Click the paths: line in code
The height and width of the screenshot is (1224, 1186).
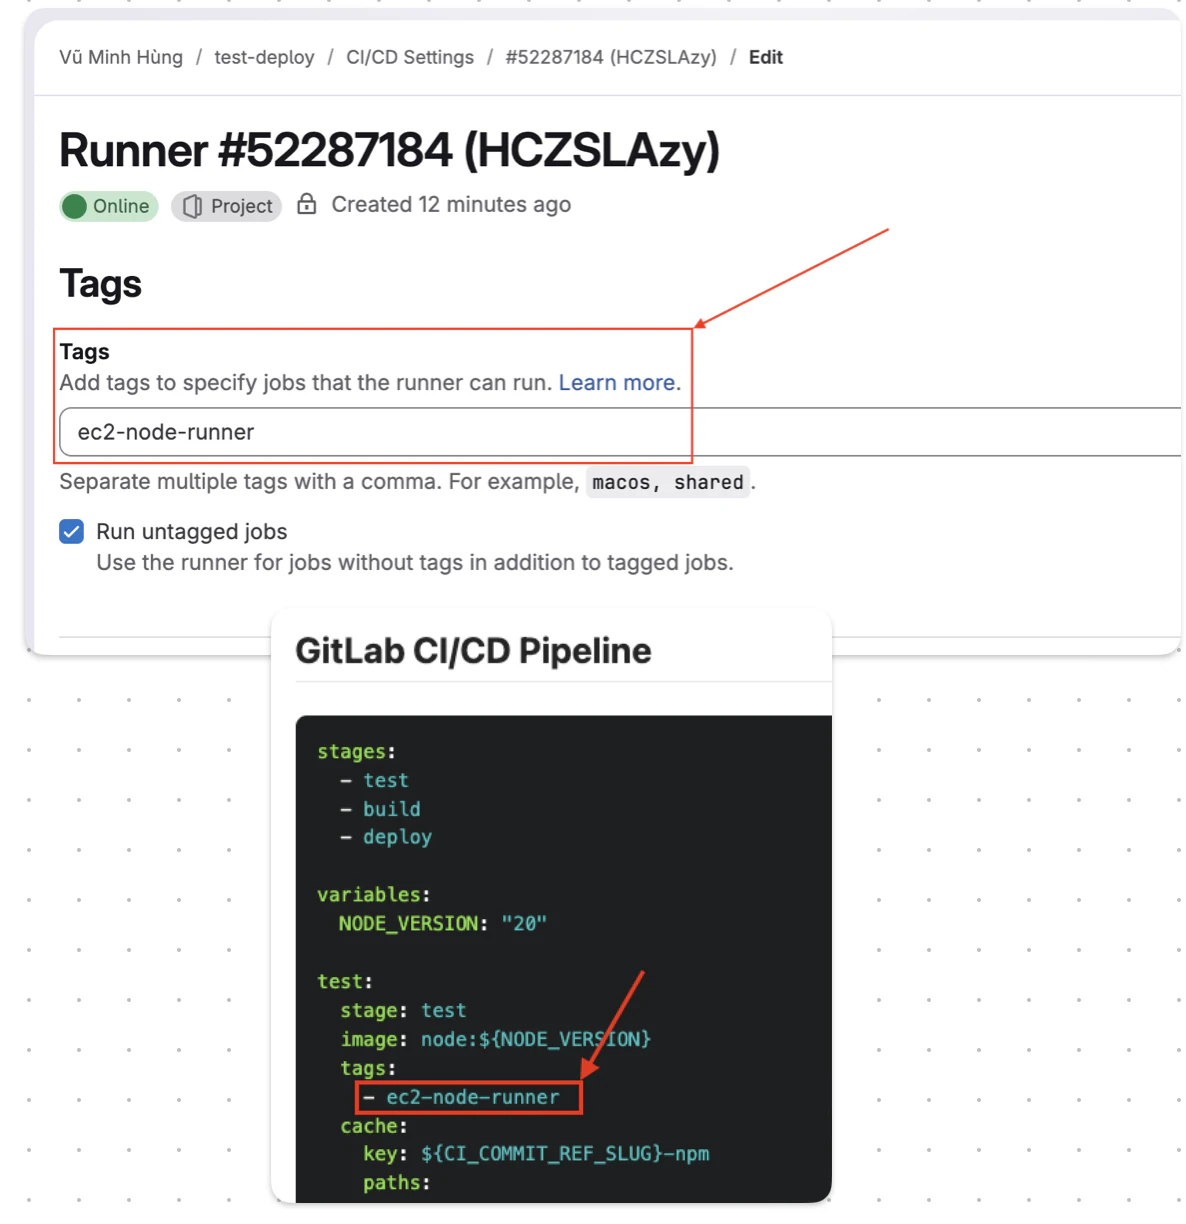(x=397, y=1183)
